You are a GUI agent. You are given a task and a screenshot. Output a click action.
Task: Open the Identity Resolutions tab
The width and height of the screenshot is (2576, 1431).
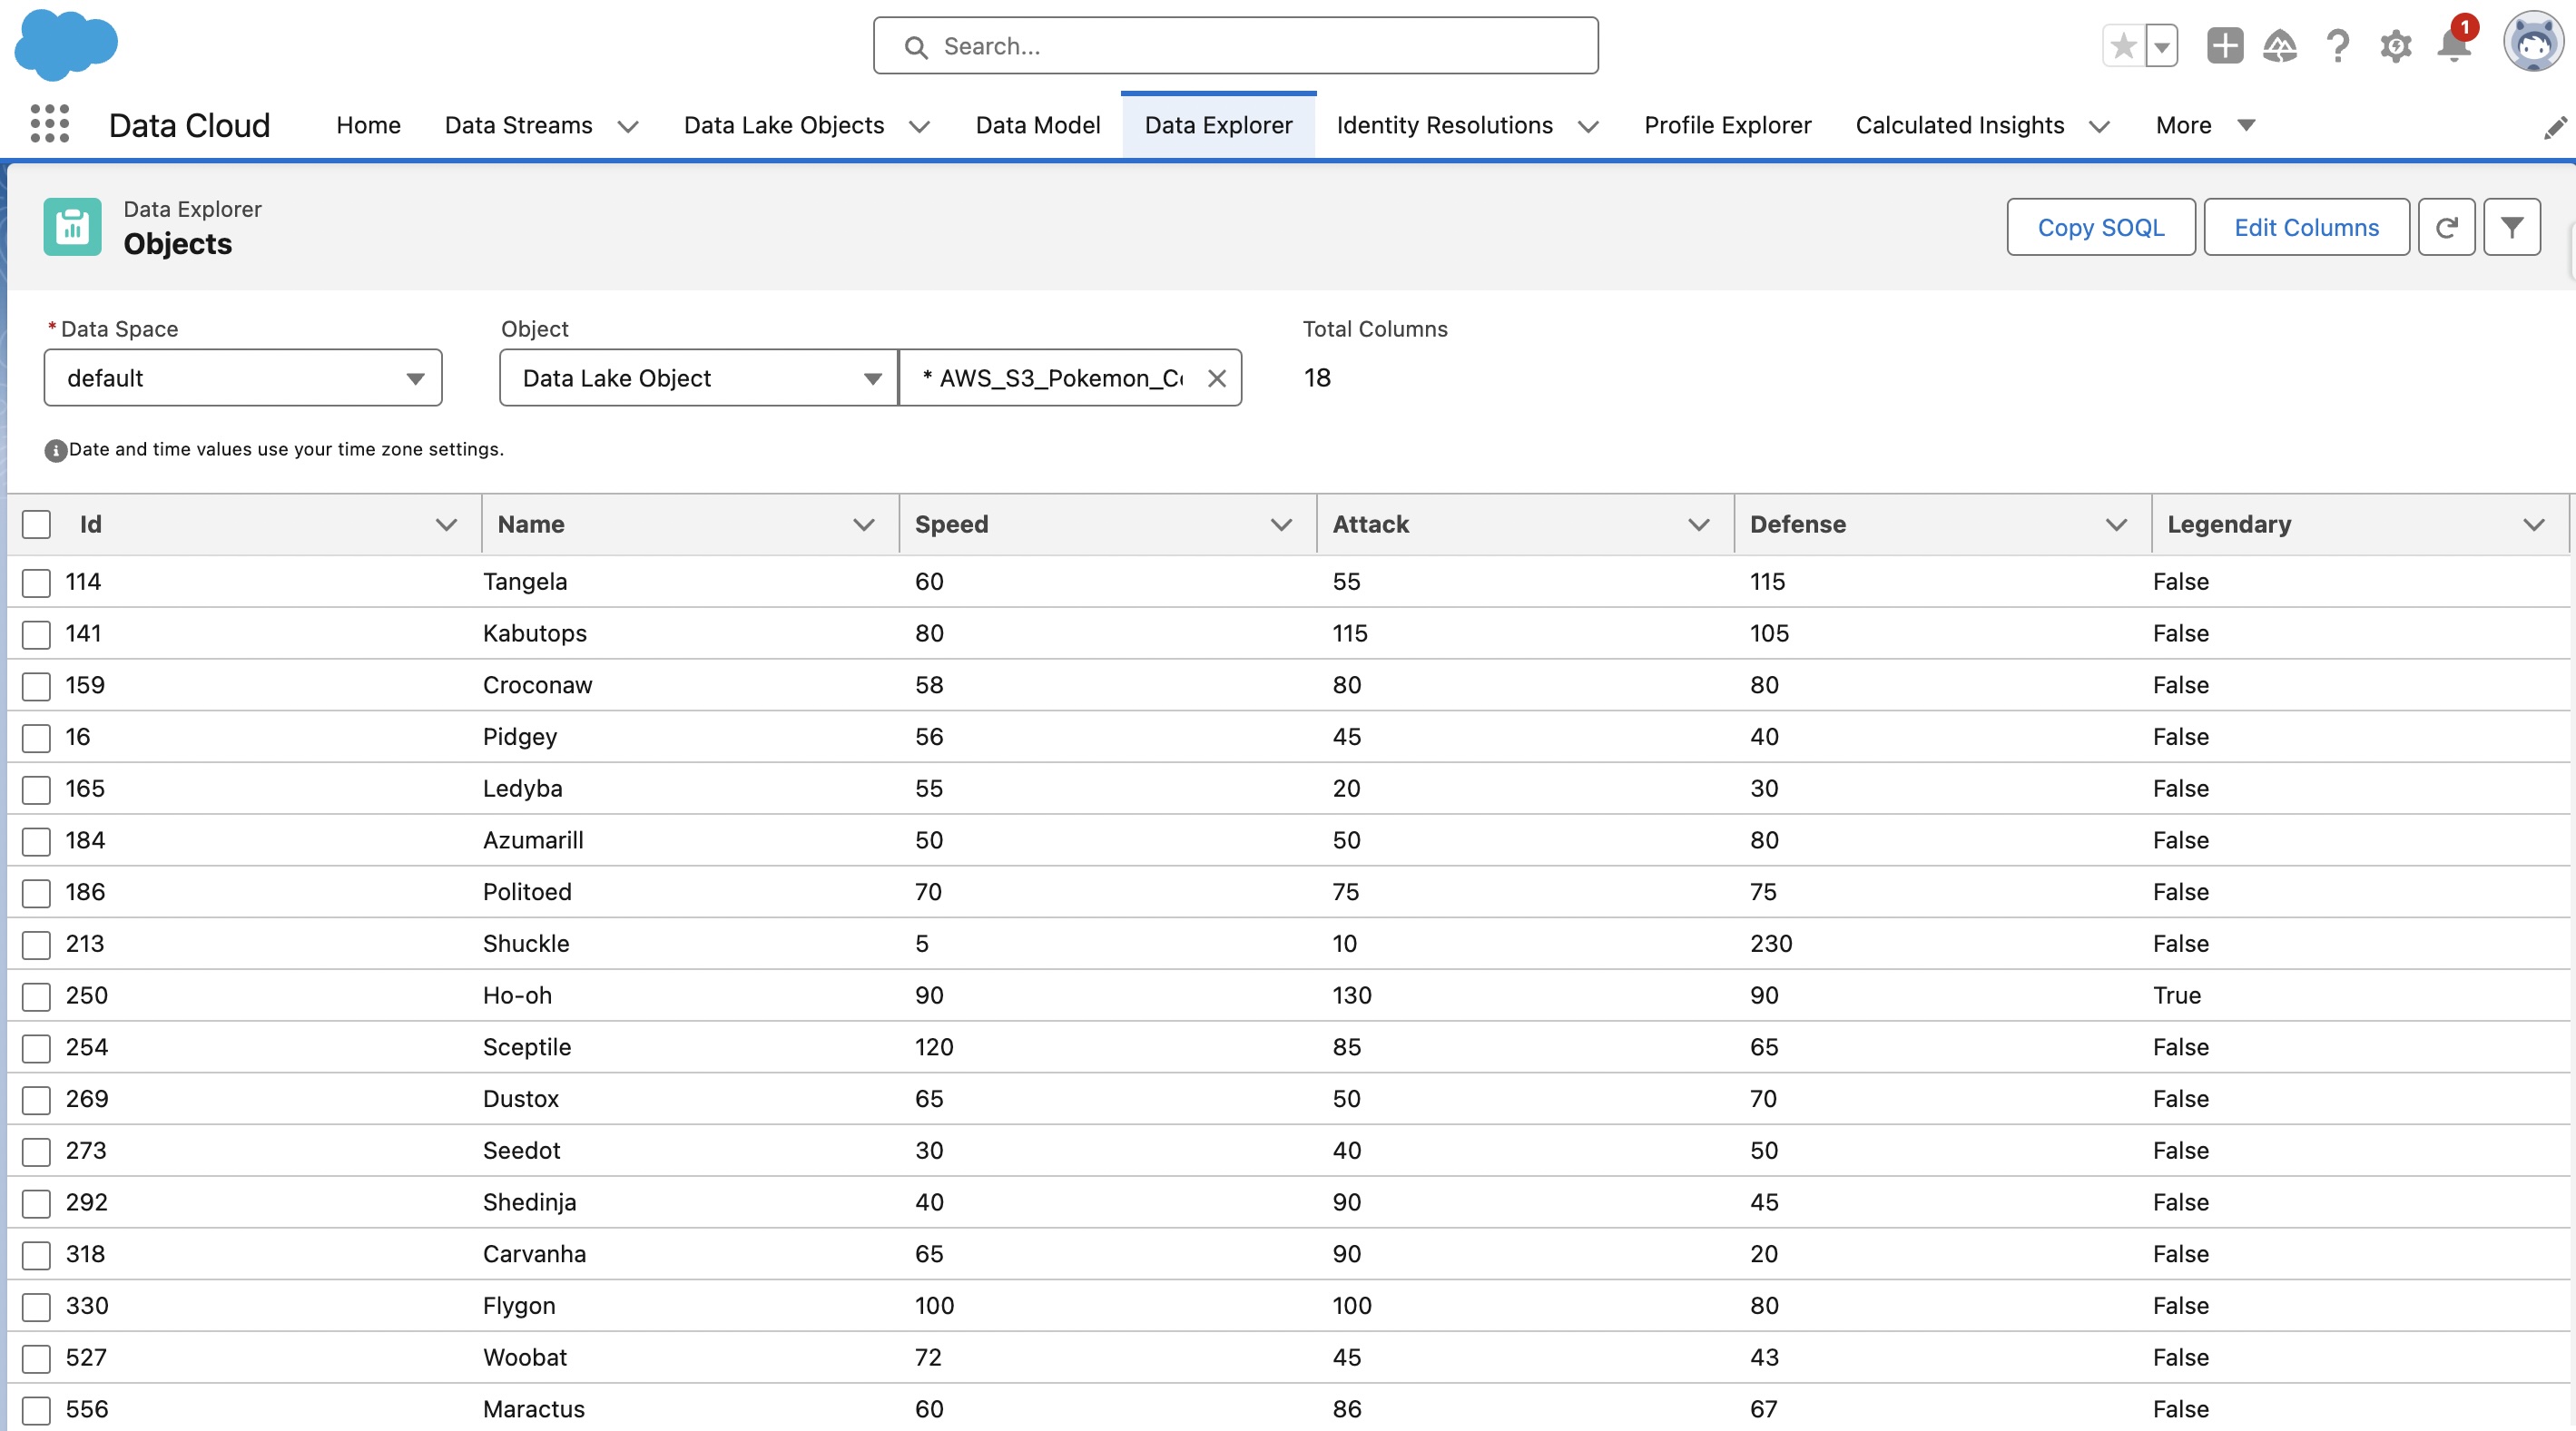pyautogui.click(x=1444, y=125)
